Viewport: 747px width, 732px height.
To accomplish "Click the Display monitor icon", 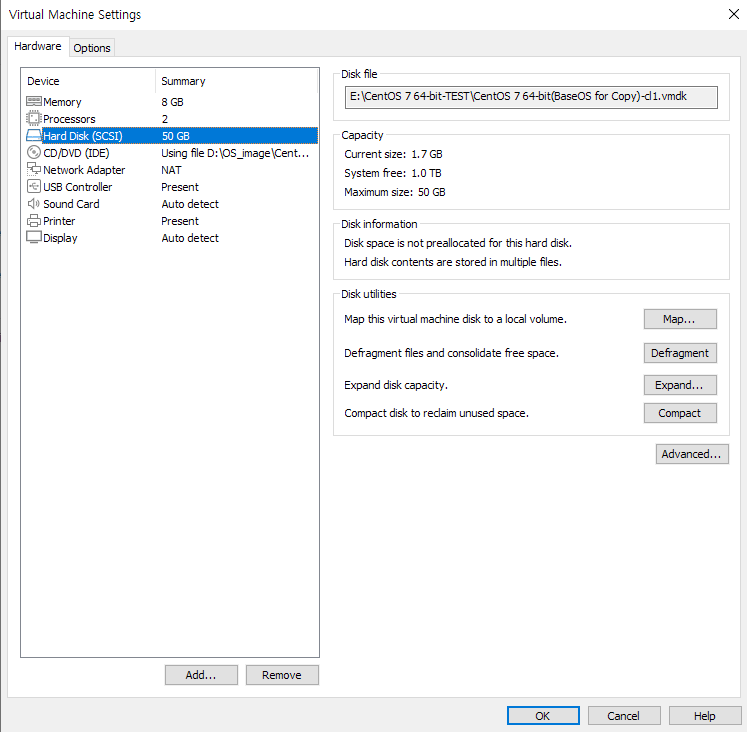I will click(x=33, y=237).
